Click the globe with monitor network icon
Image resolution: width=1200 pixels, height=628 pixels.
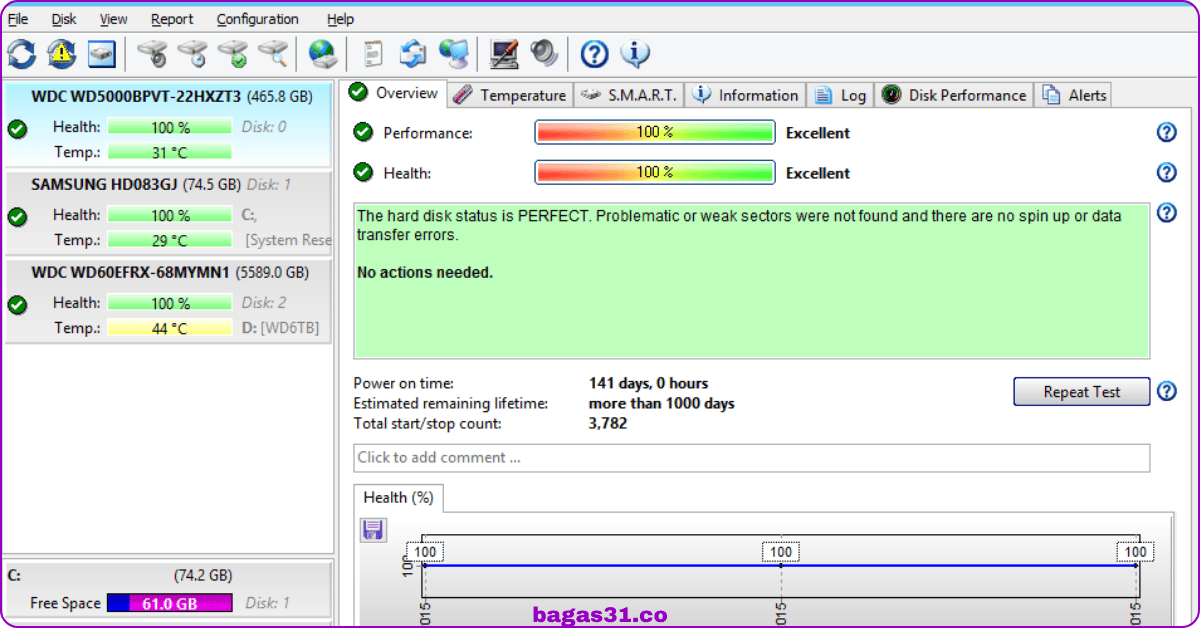click(453, 53)
